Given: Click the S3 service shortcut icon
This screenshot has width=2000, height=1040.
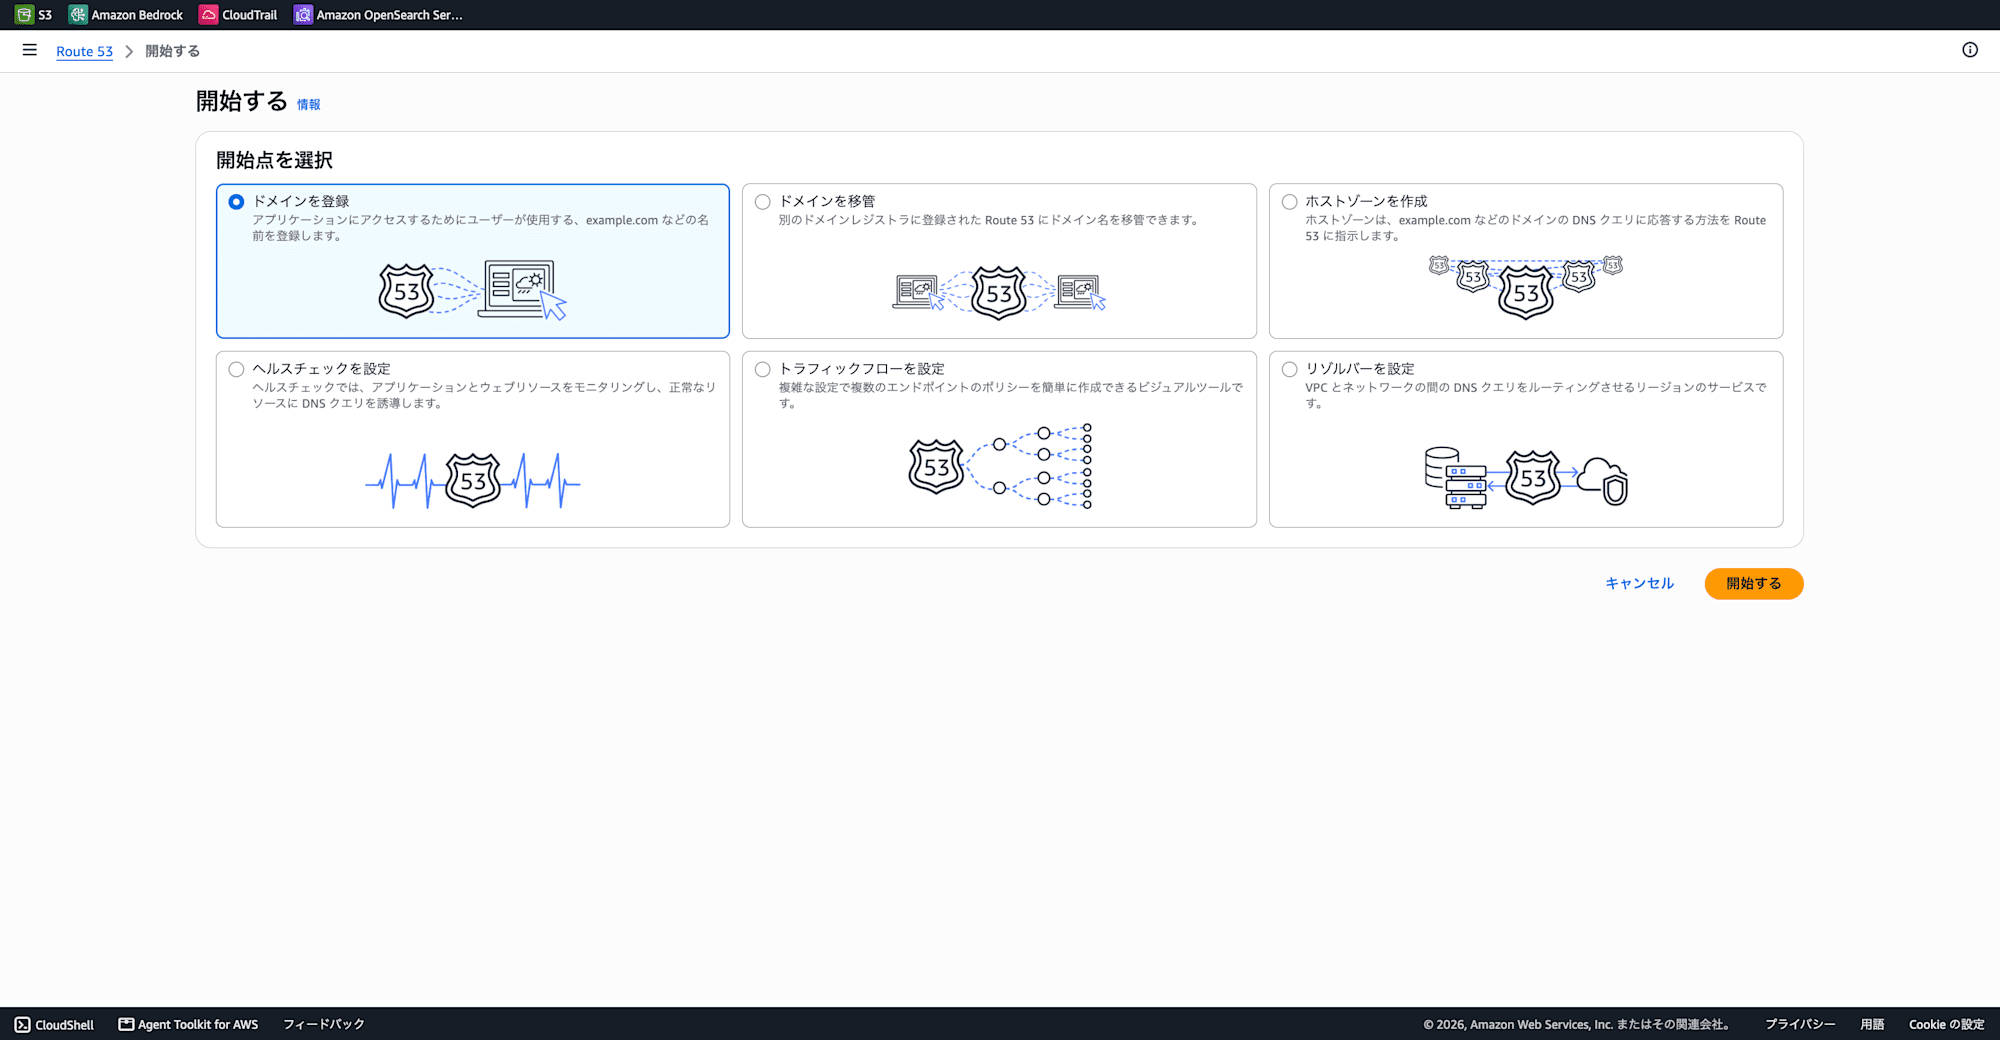Looking at the screenshot, I should [x=24, y=15].
